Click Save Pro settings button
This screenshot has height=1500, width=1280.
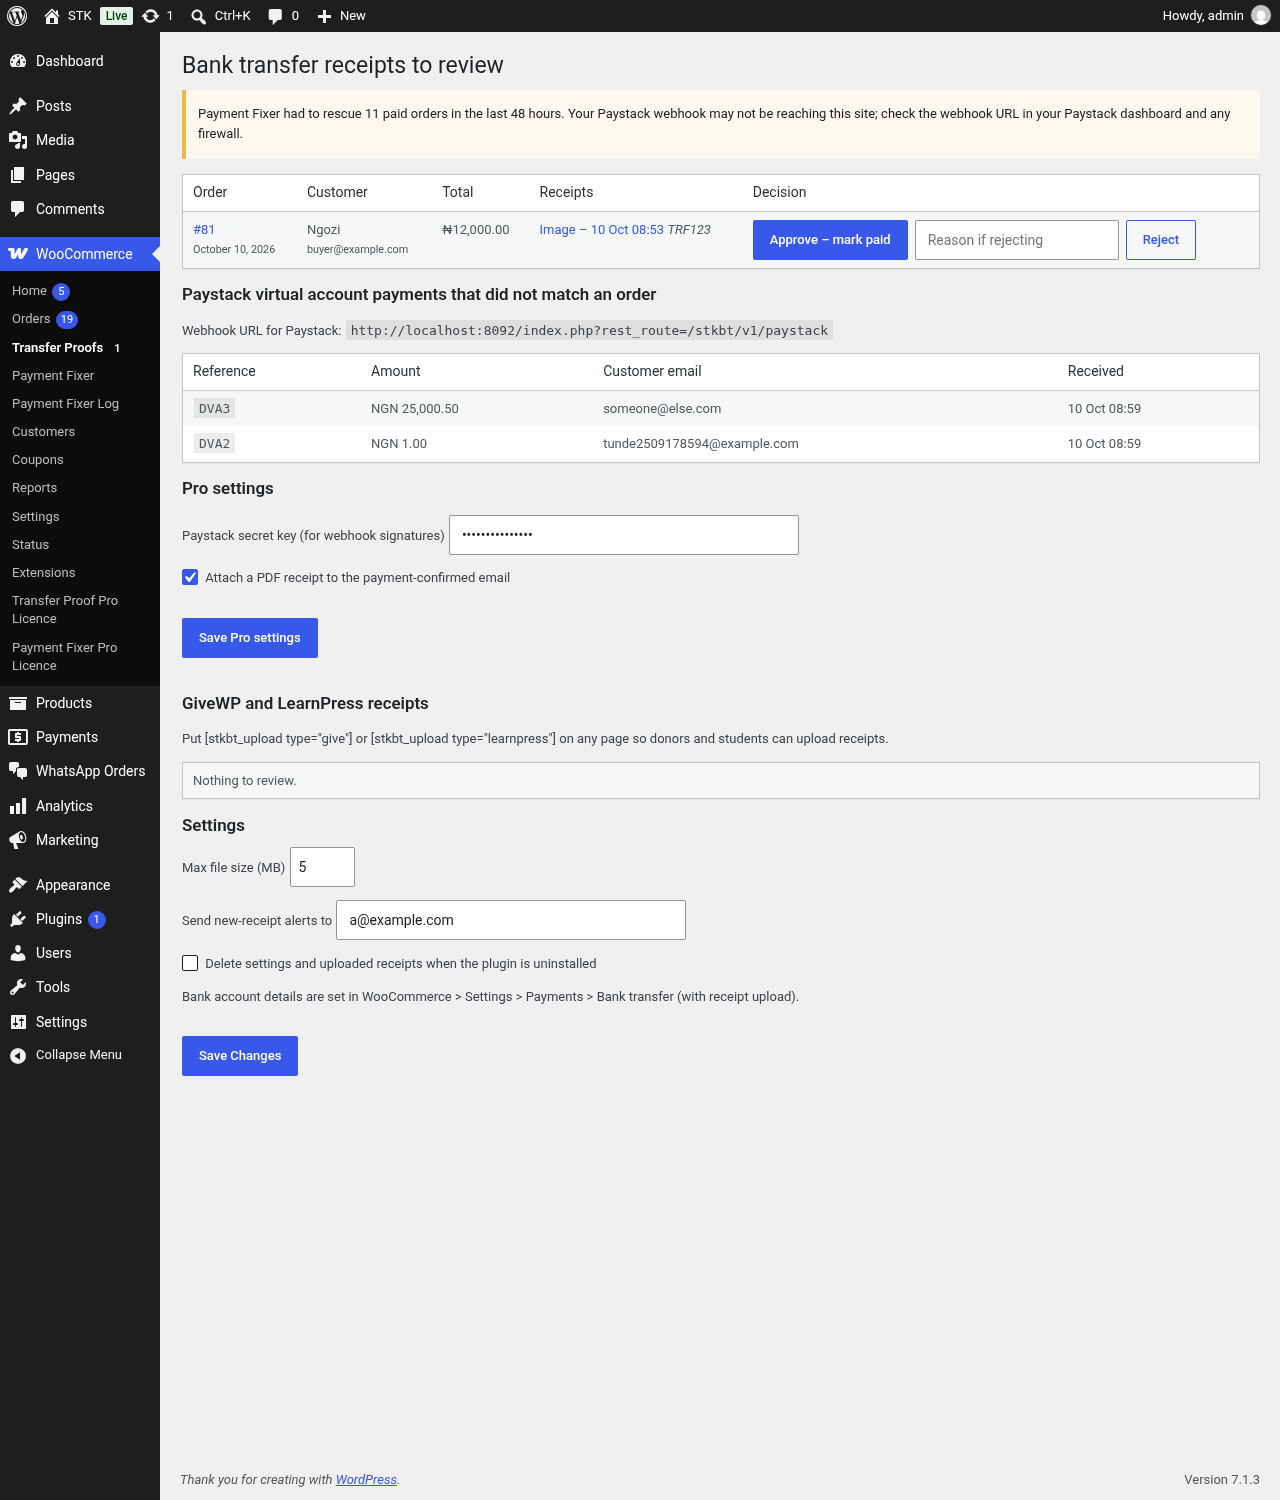[x=250, y=638]
